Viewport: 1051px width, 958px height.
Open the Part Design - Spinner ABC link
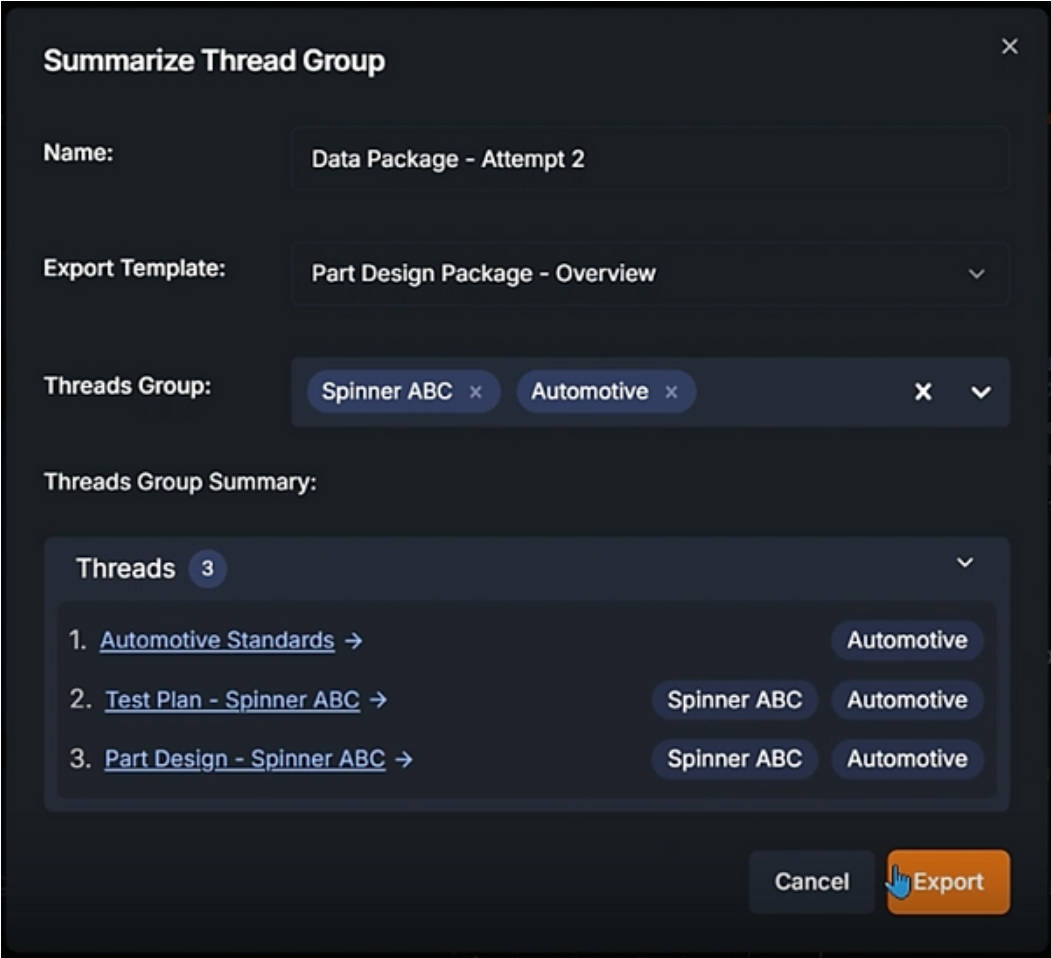coord(245,759)
